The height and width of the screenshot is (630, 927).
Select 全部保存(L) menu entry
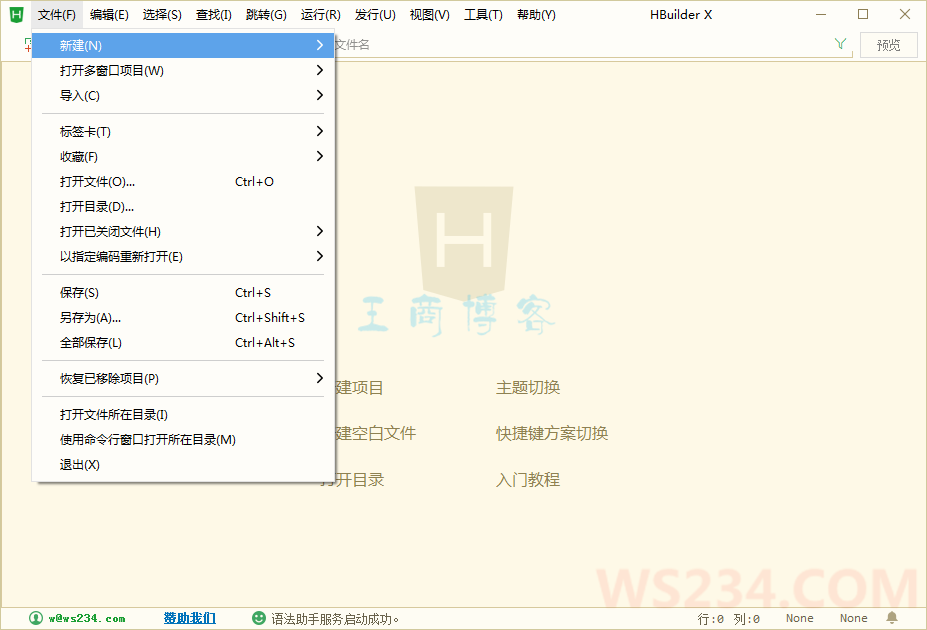pyautogui.click(x=183, y=342)
